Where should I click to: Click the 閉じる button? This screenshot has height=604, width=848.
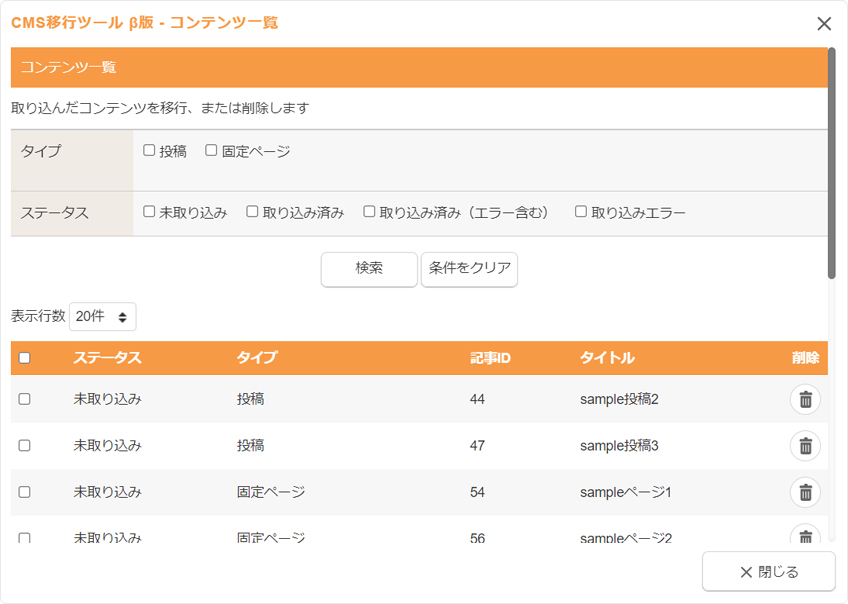768,572
